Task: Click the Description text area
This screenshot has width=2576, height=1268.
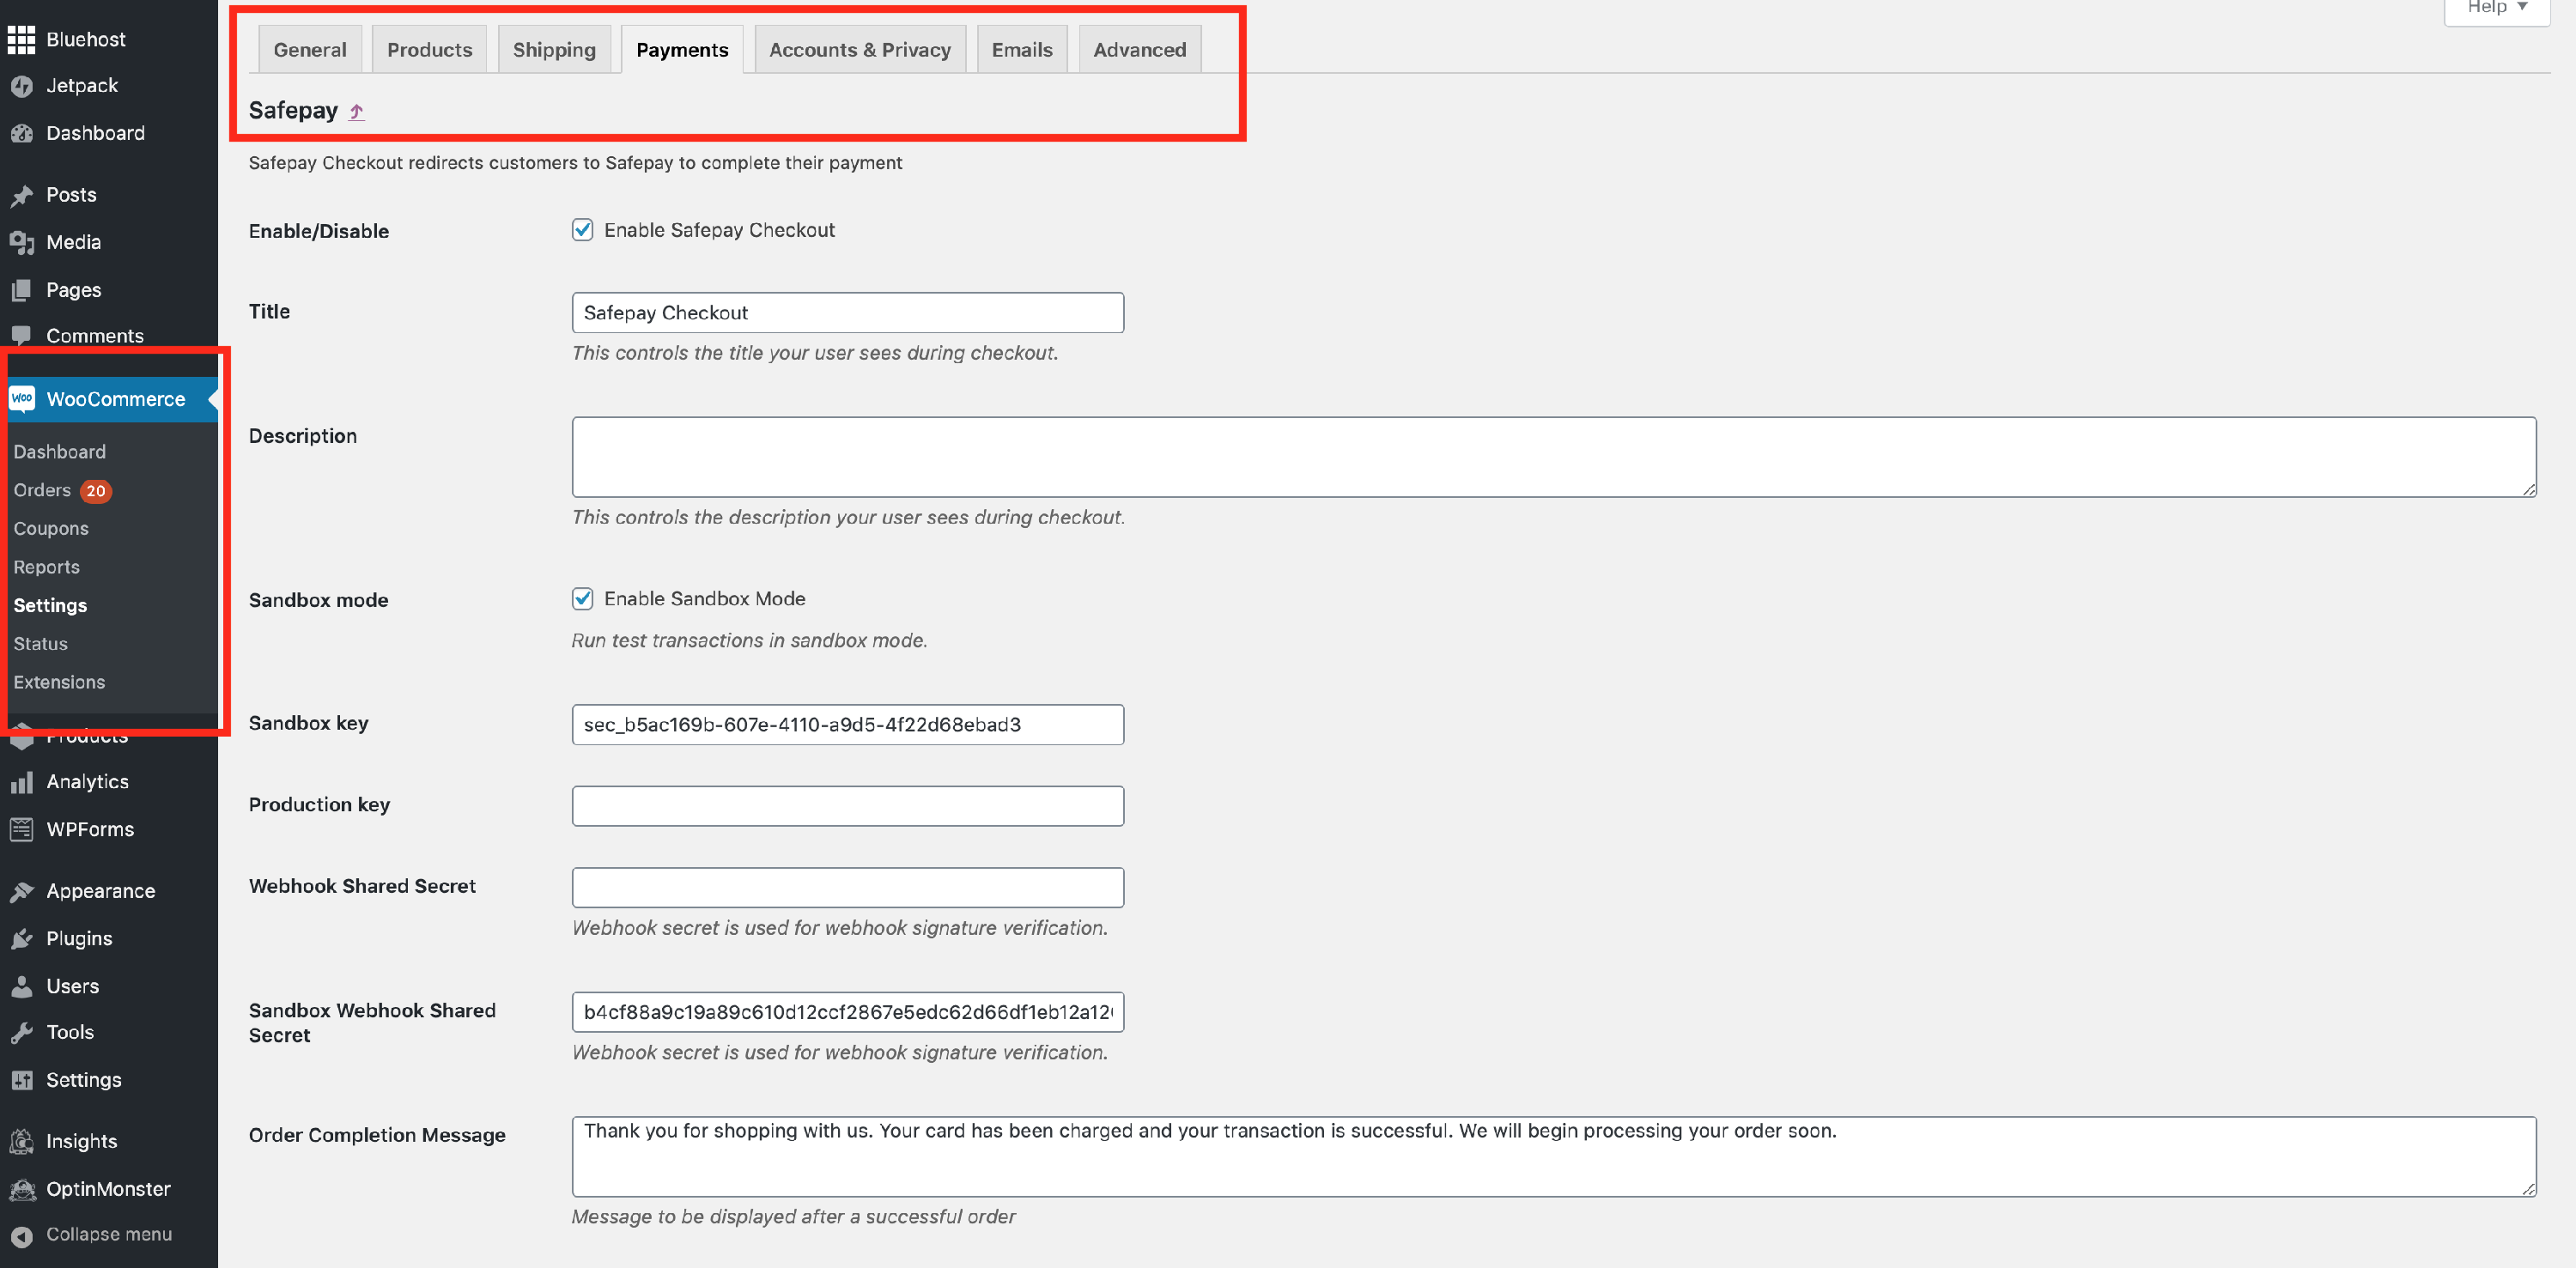Action: [1553, 457]
